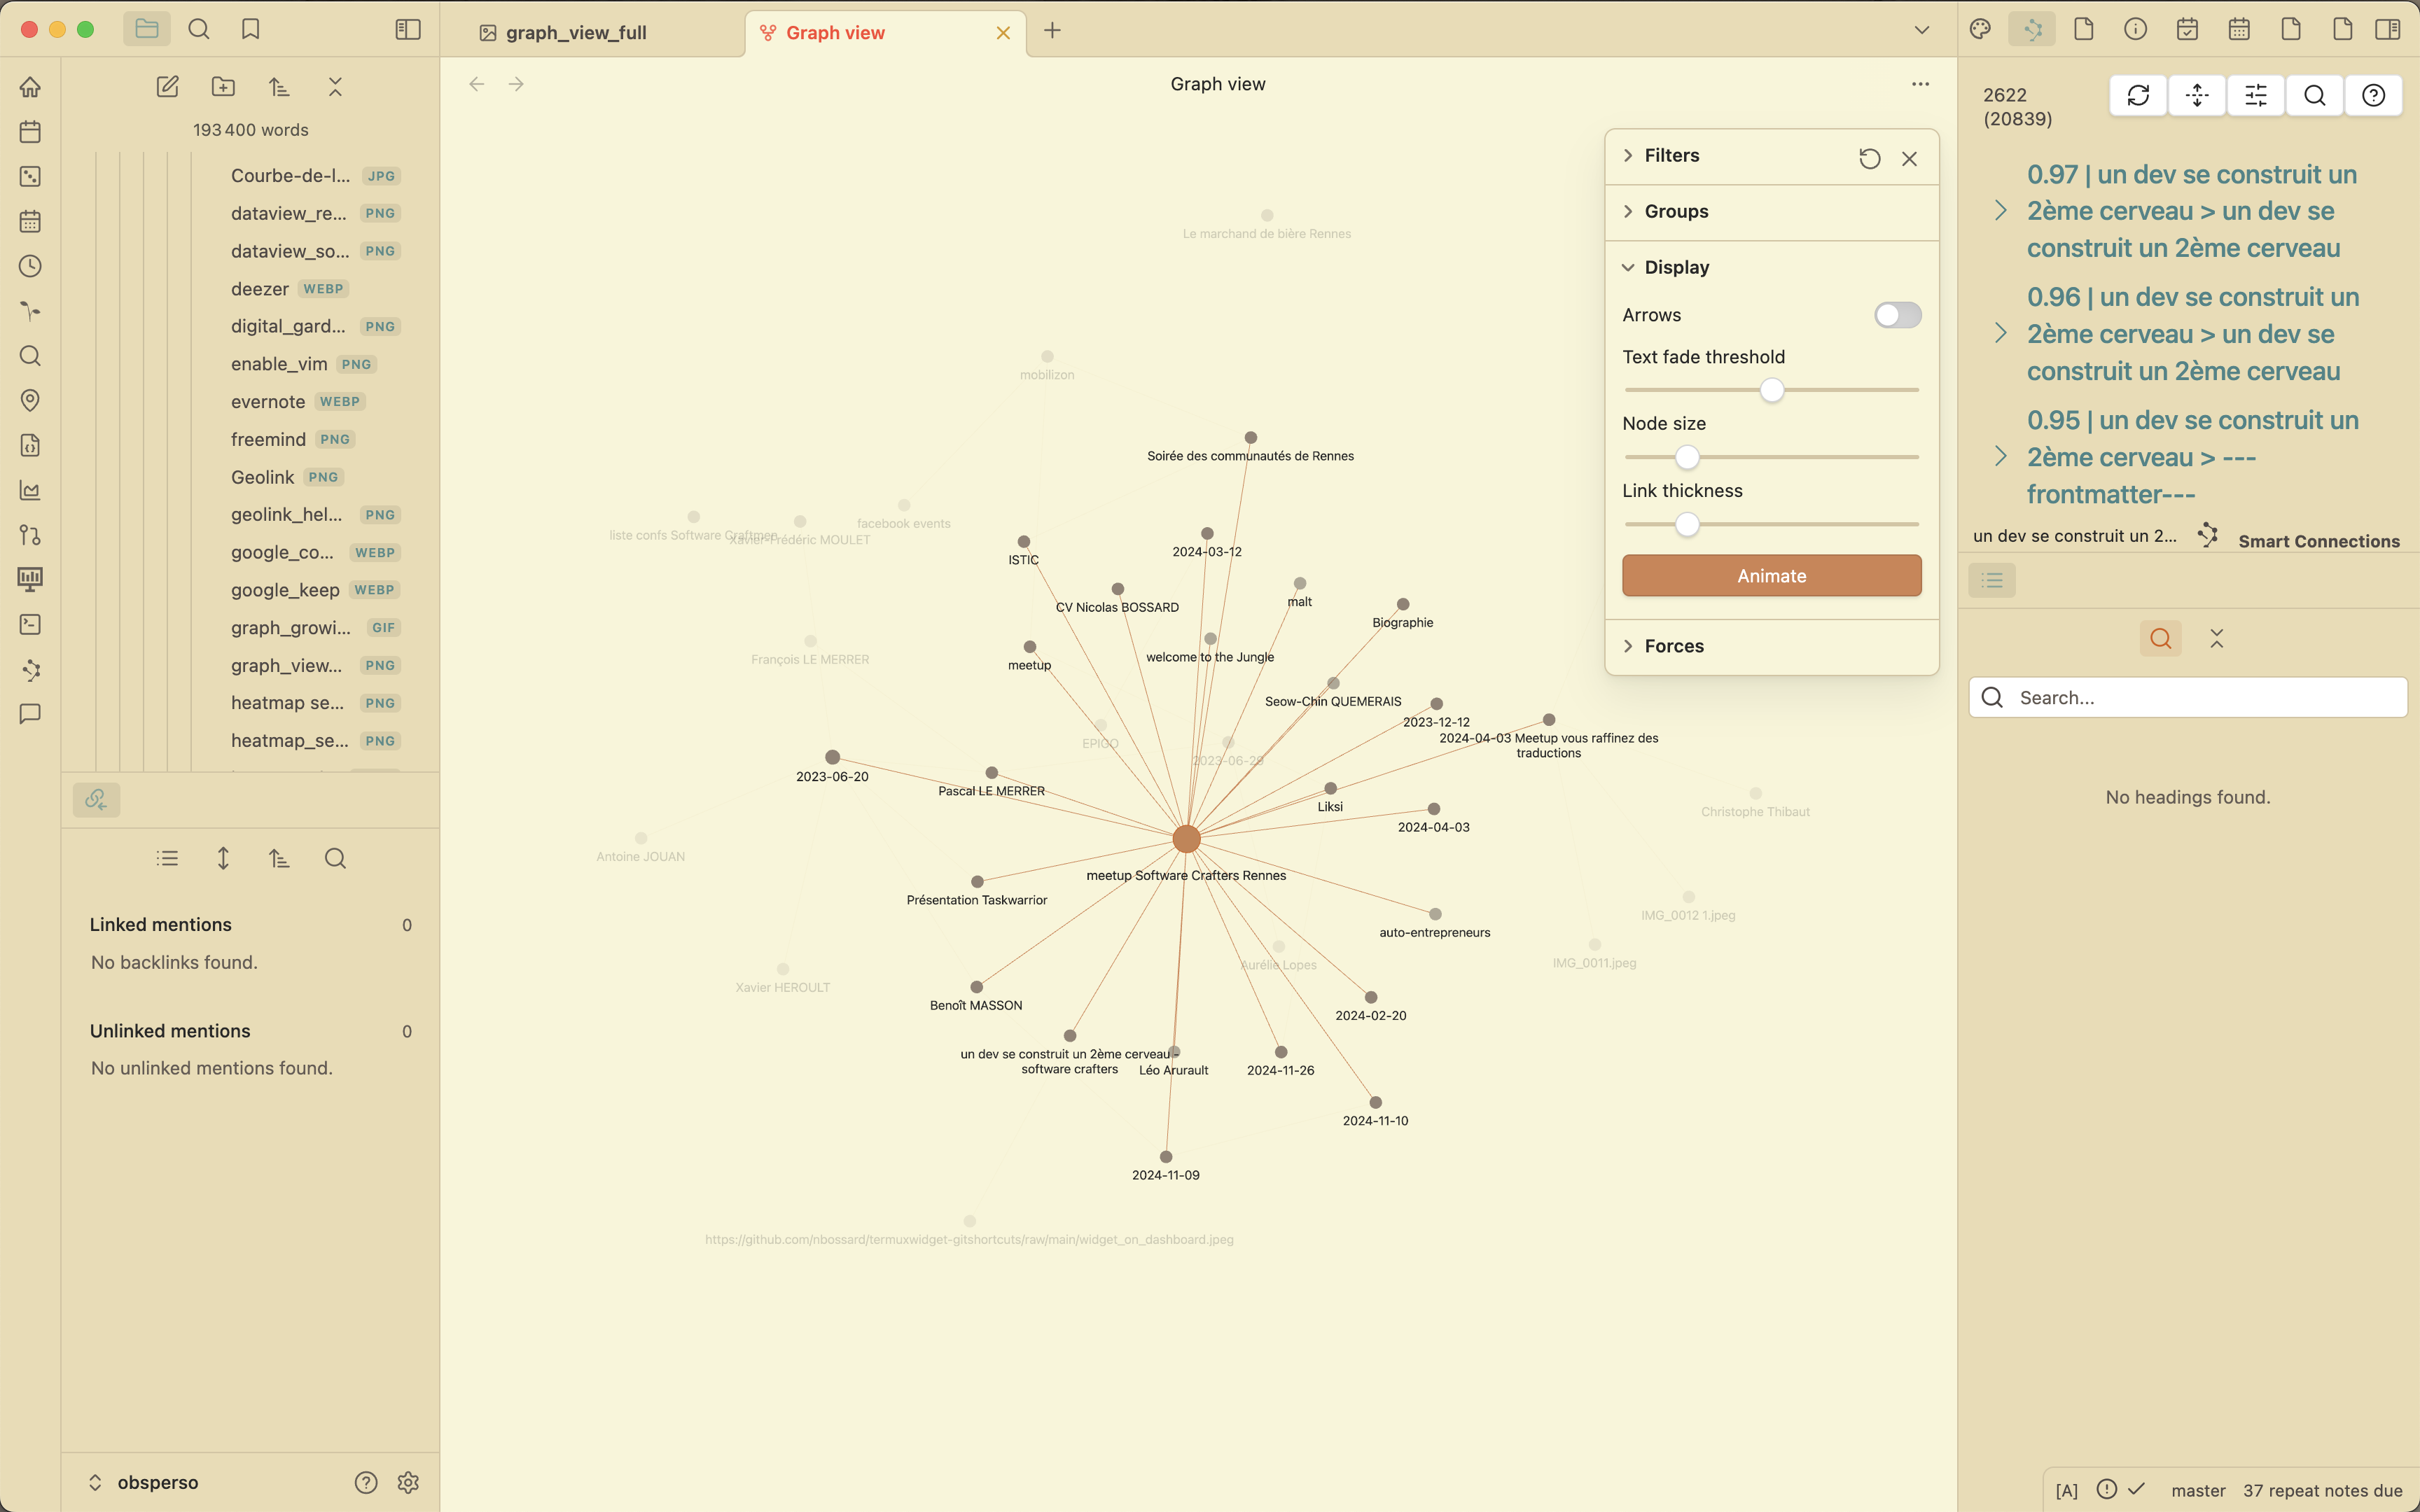Toggle the left sidebar visibility
This screenshot has height=1512, width=2420.
click(408, 30)
